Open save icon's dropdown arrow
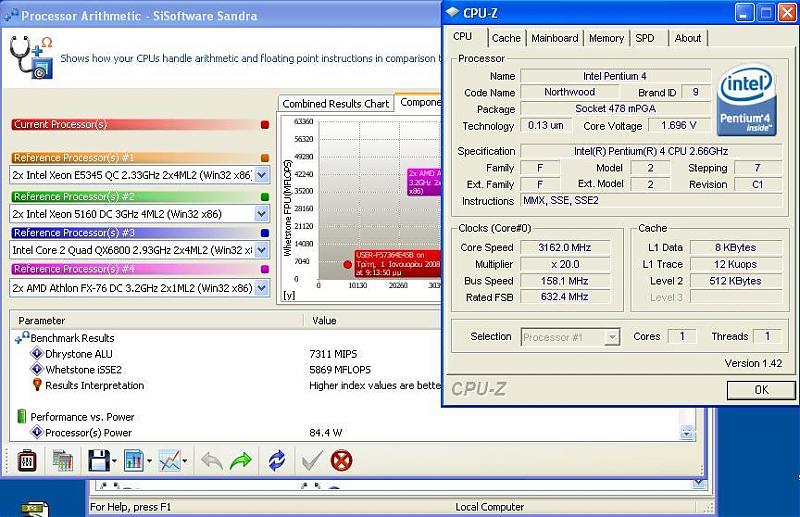Image resolution: width=800 pixels, height=517 pixels. (114, 461)
